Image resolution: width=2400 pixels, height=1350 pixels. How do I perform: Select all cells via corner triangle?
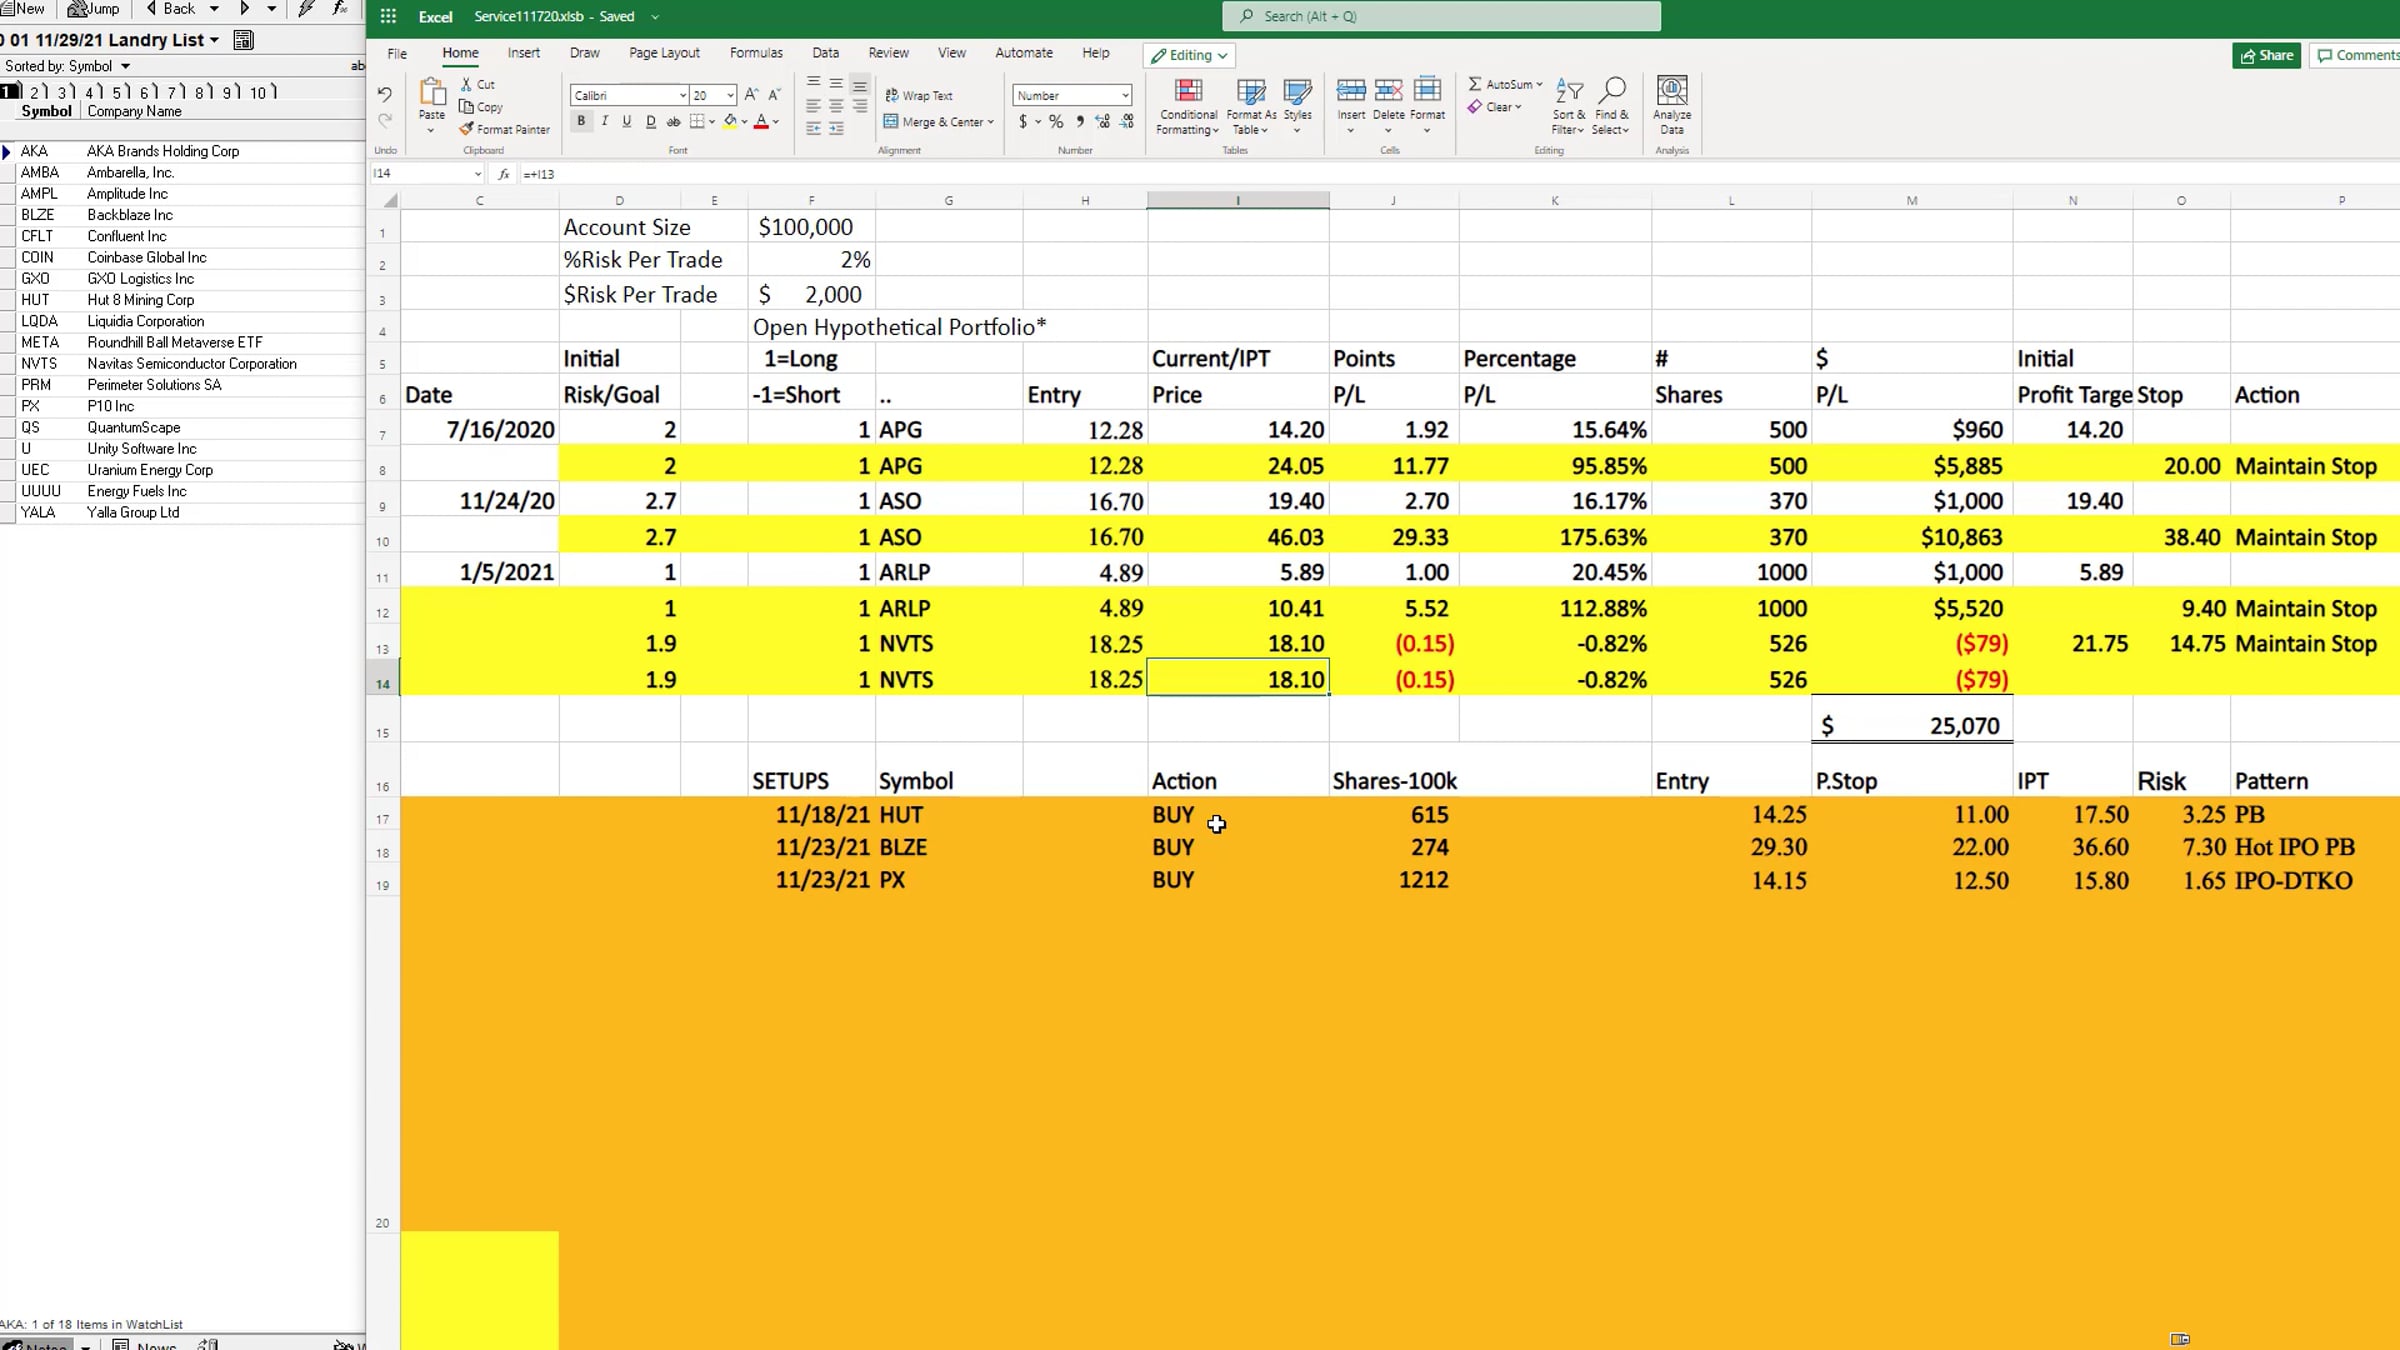coord(391,201)
